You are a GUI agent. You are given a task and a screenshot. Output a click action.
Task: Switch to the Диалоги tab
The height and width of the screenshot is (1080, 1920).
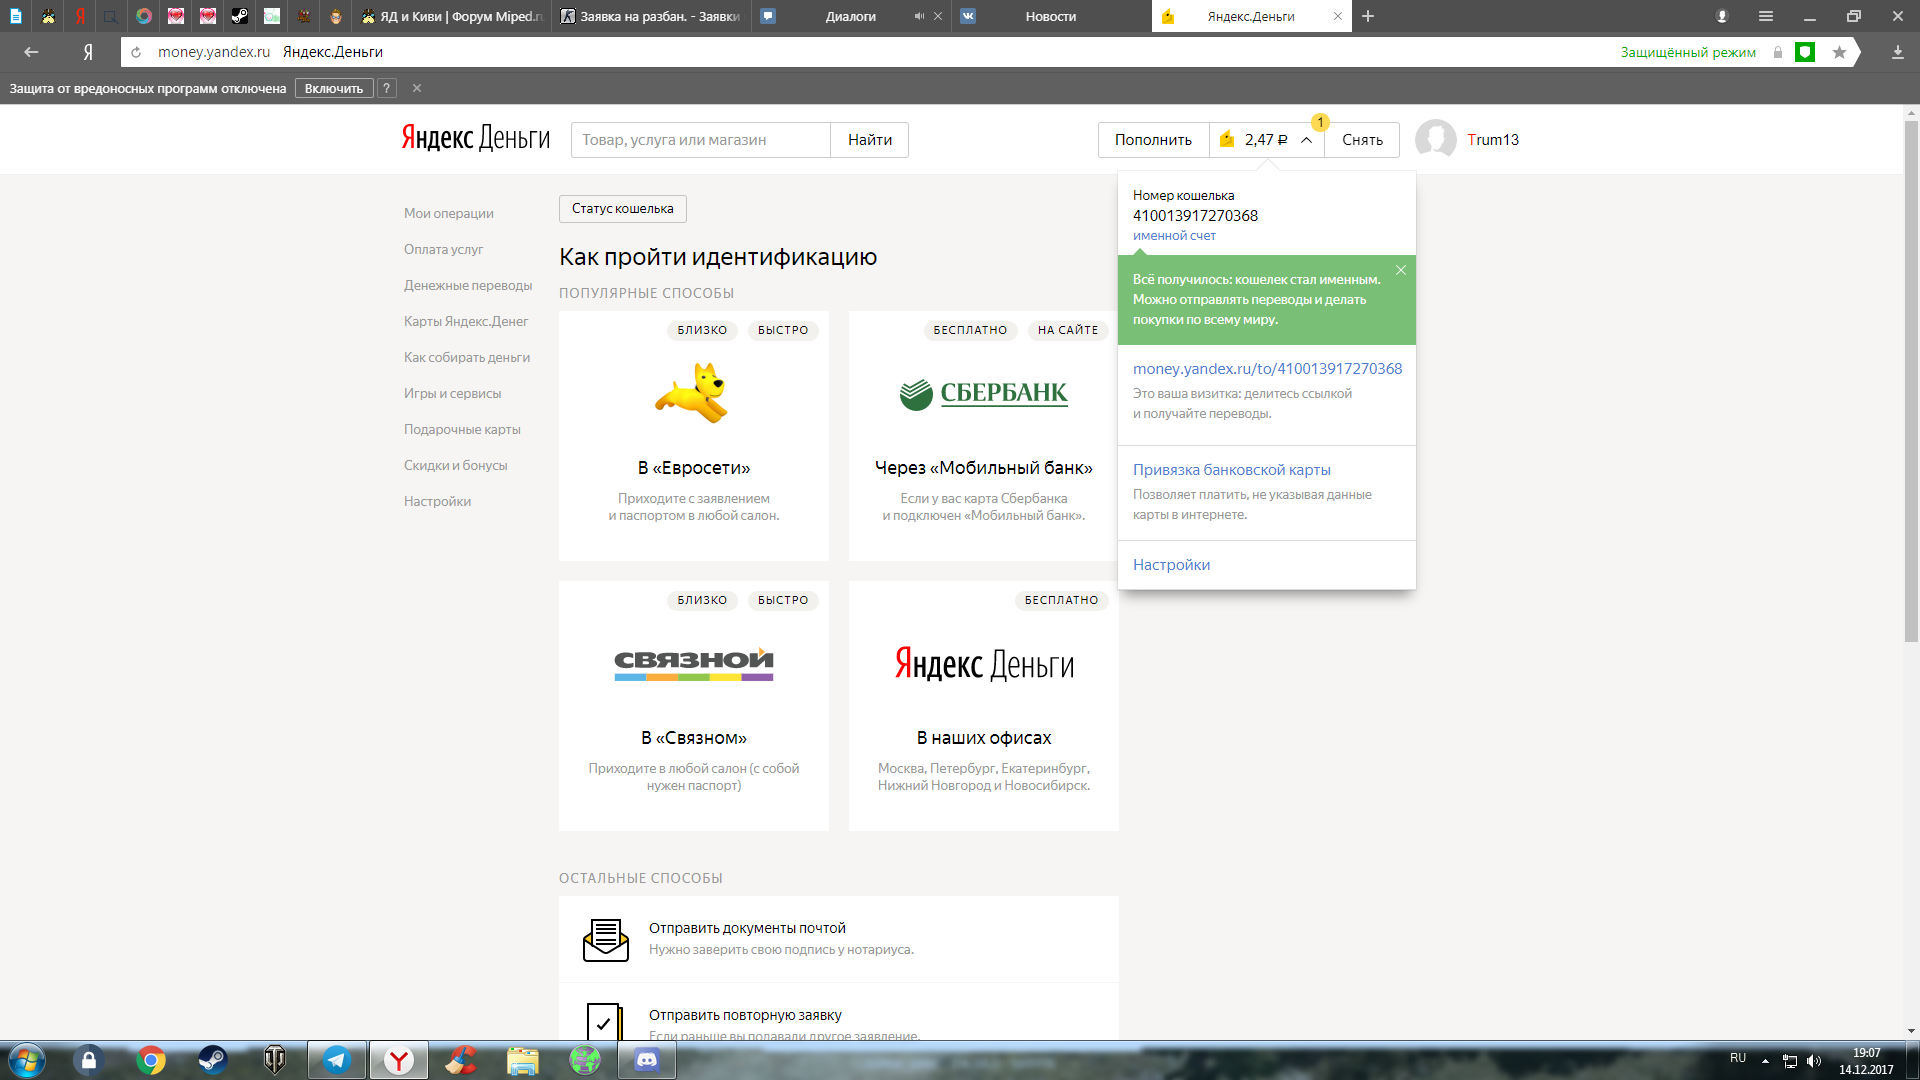point(851,16)
